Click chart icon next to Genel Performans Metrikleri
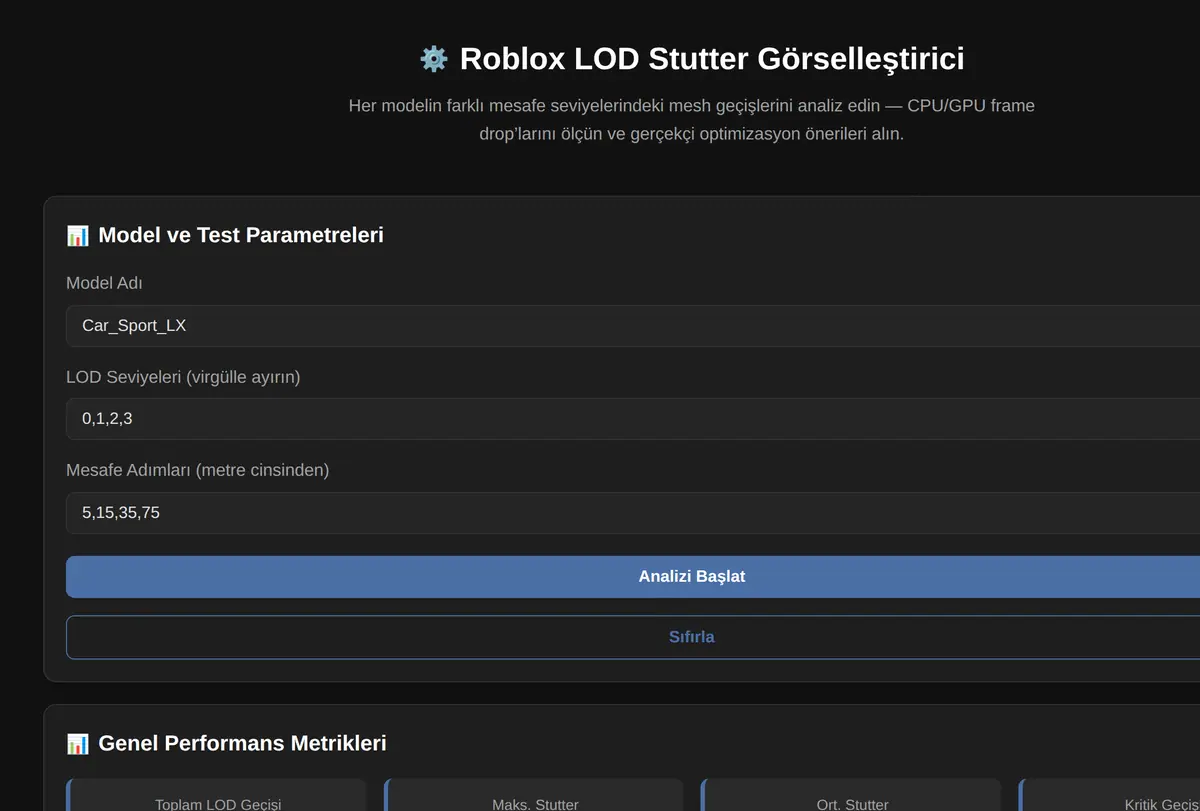The image size is (1200, 811). [77, 743]
